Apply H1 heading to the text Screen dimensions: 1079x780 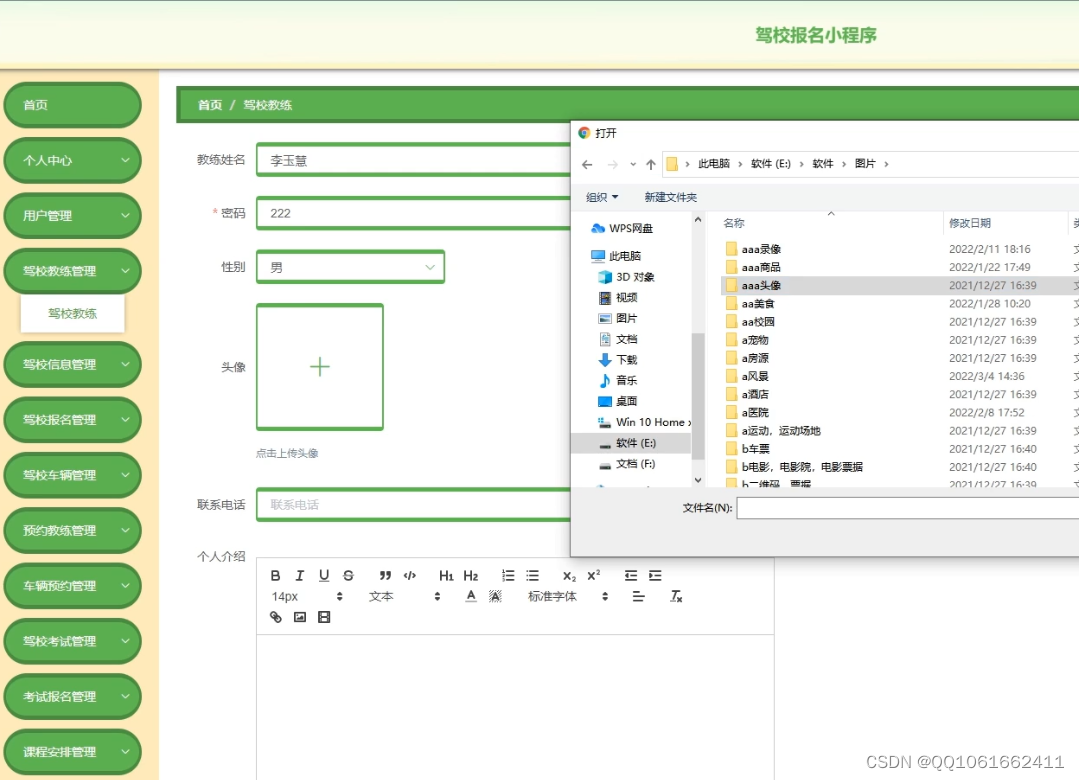coord(446,575)
